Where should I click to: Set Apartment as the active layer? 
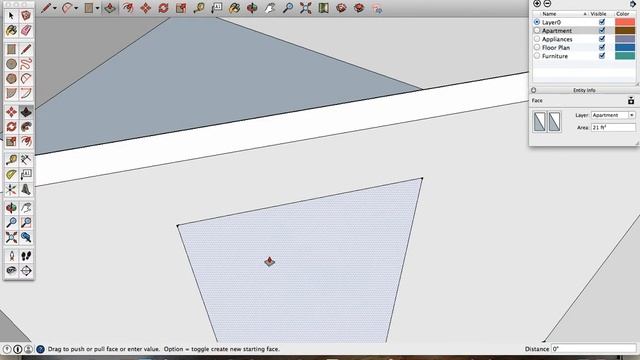tap(537, 31)
